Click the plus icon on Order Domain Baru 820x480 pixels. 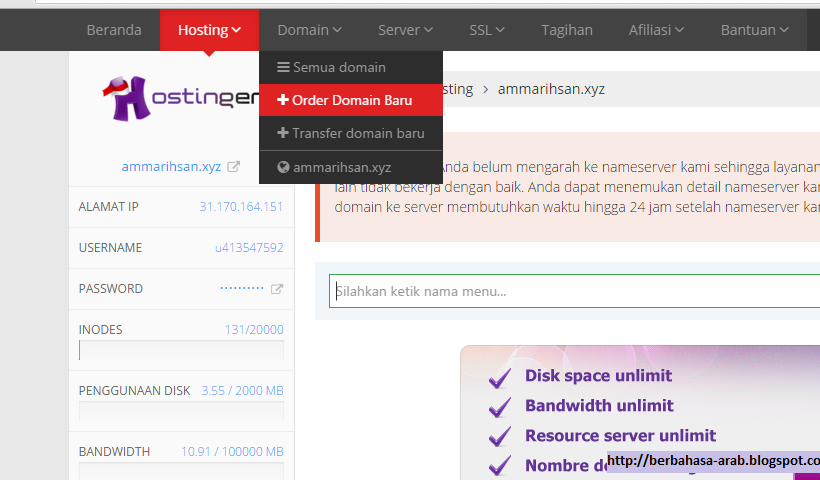click(x=283, y=101)
